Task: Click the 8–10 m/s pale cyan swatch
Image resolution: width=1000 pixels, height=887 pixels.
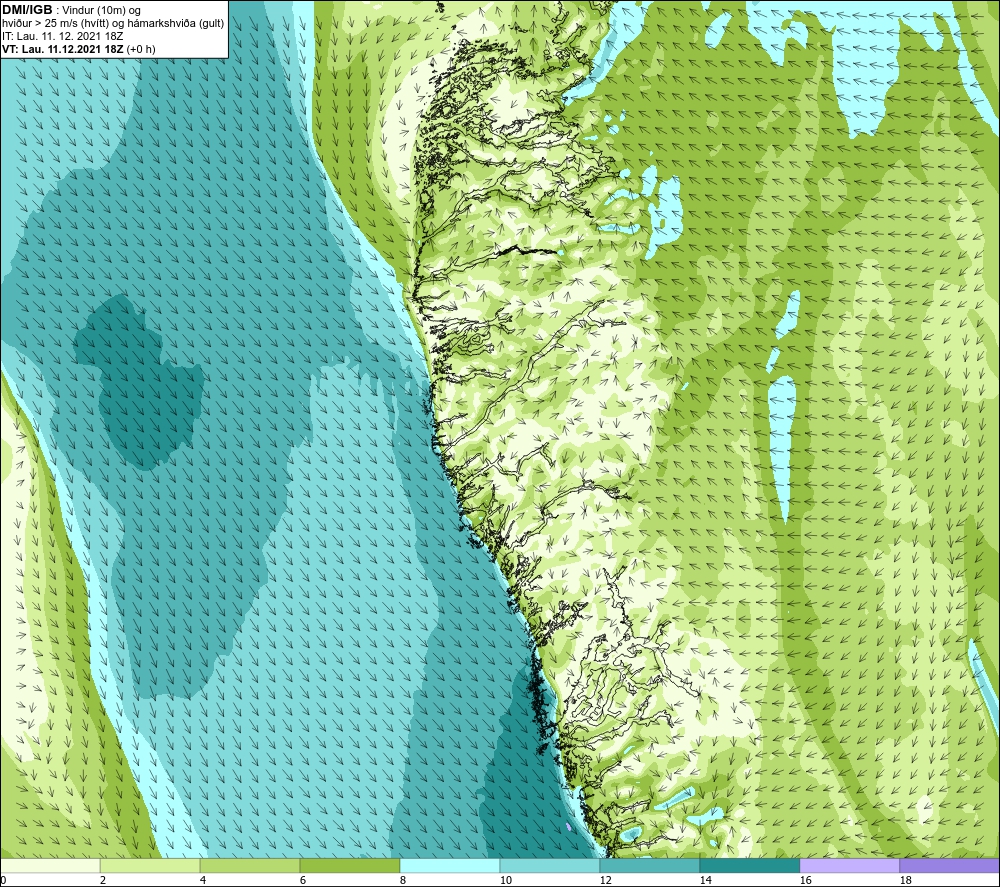Action: (450, 865)
